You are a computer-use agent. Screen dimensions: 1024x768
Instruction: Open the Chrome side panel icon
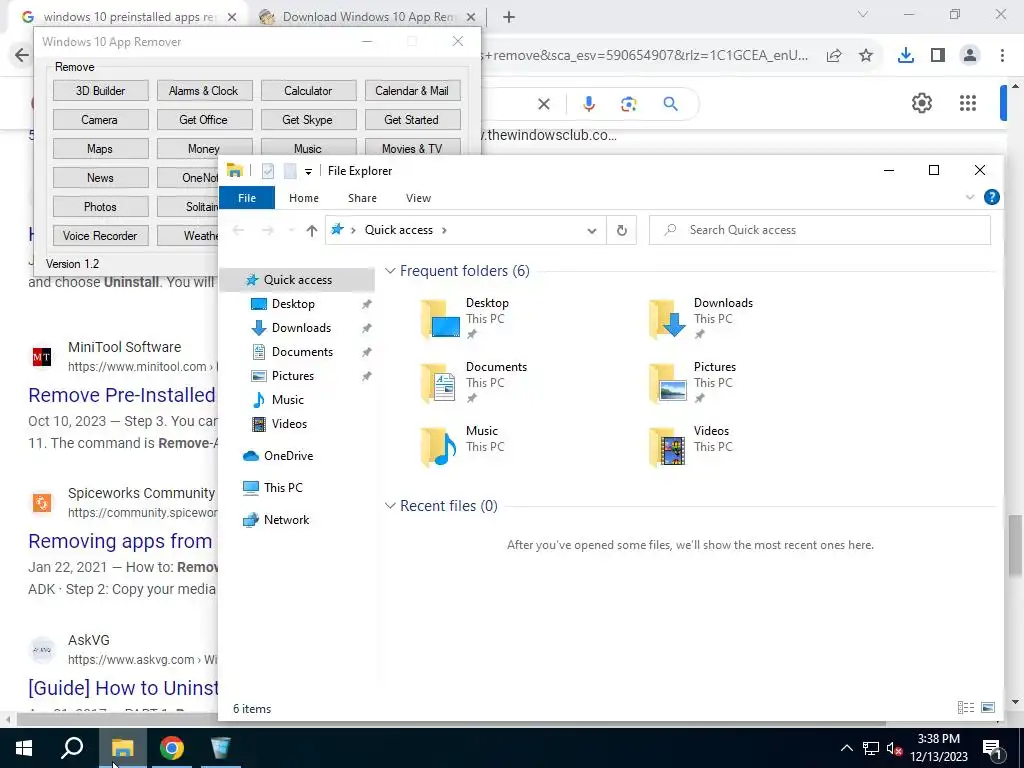coord(938,56)
